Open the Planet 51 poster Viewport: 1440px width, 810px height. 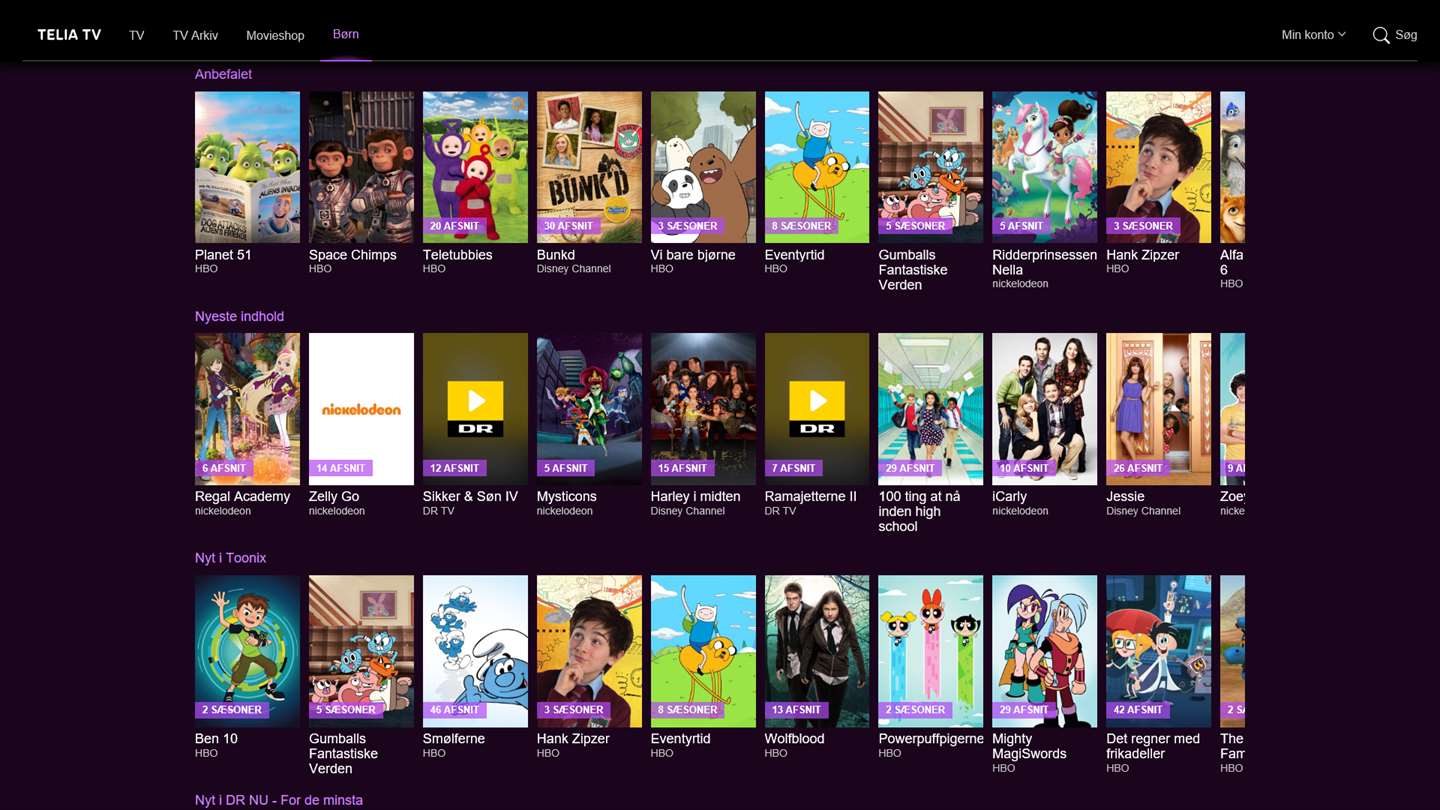[247, 167]
